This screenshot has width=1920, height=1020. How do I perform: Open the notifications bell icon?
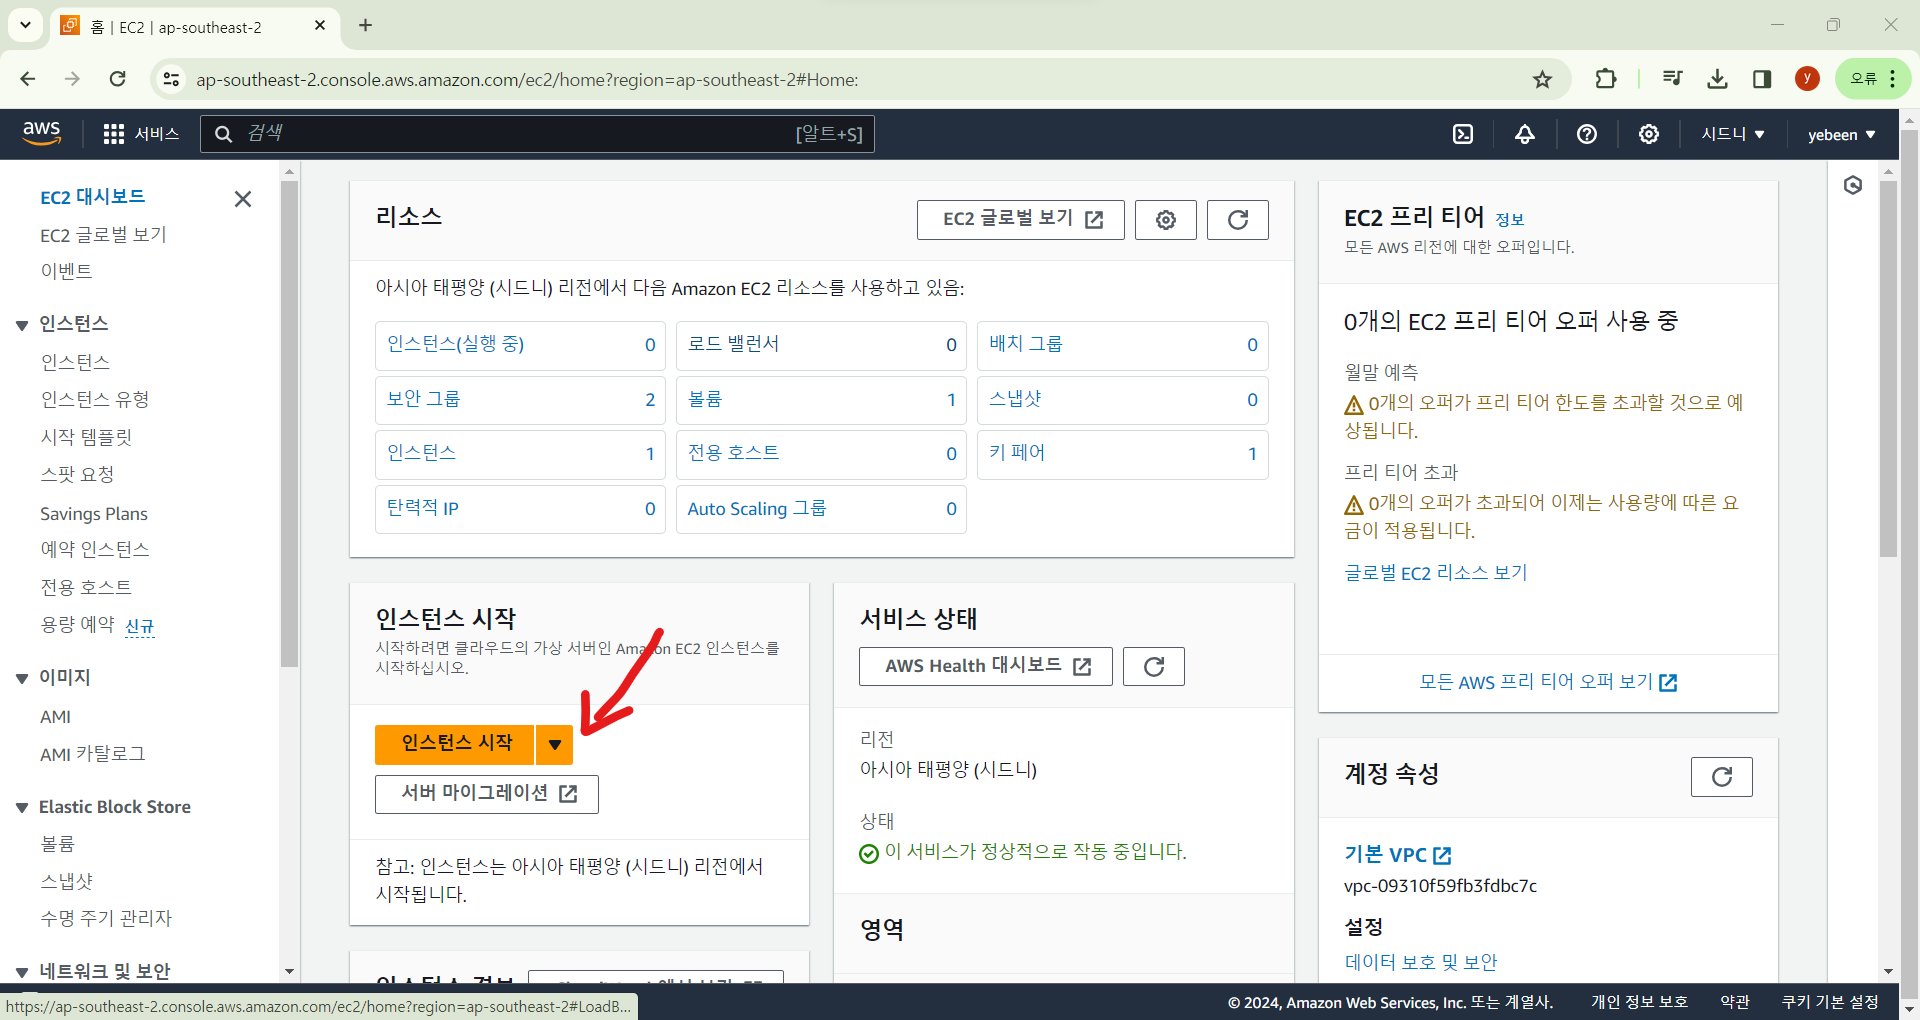(1525, 134)
